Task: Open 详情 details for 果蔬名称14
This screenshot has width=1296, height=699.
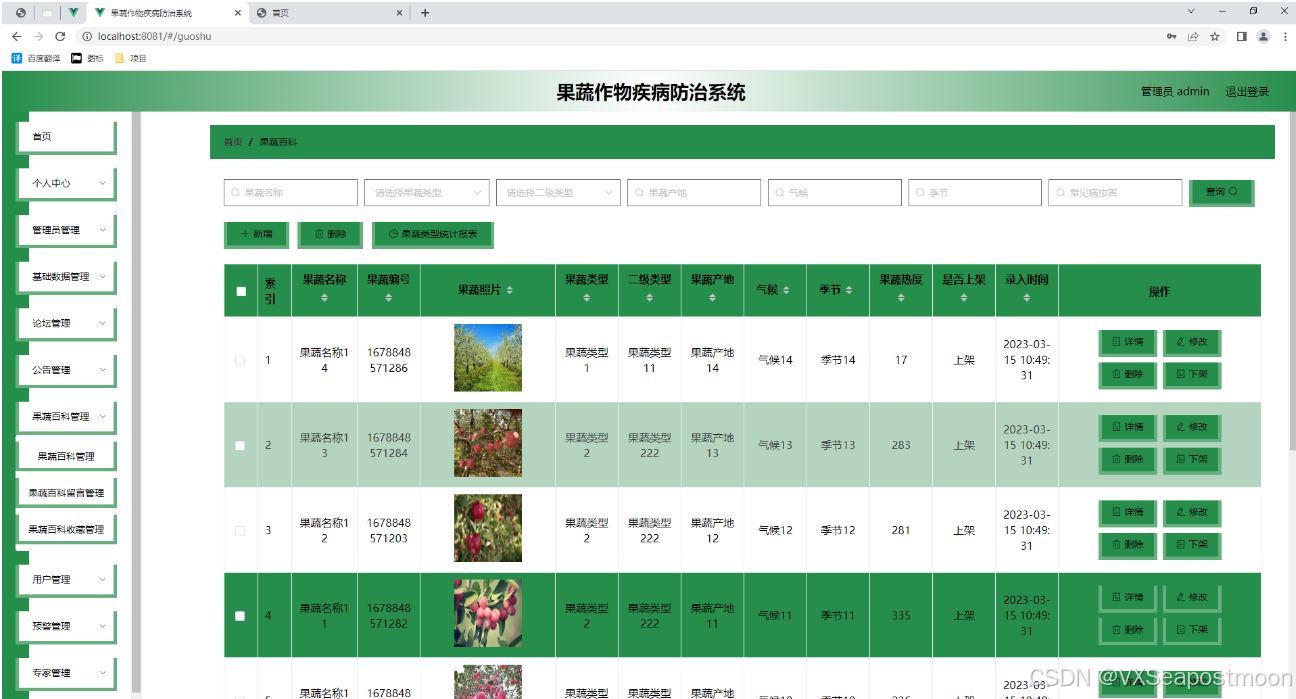Action: [1127, 343]
